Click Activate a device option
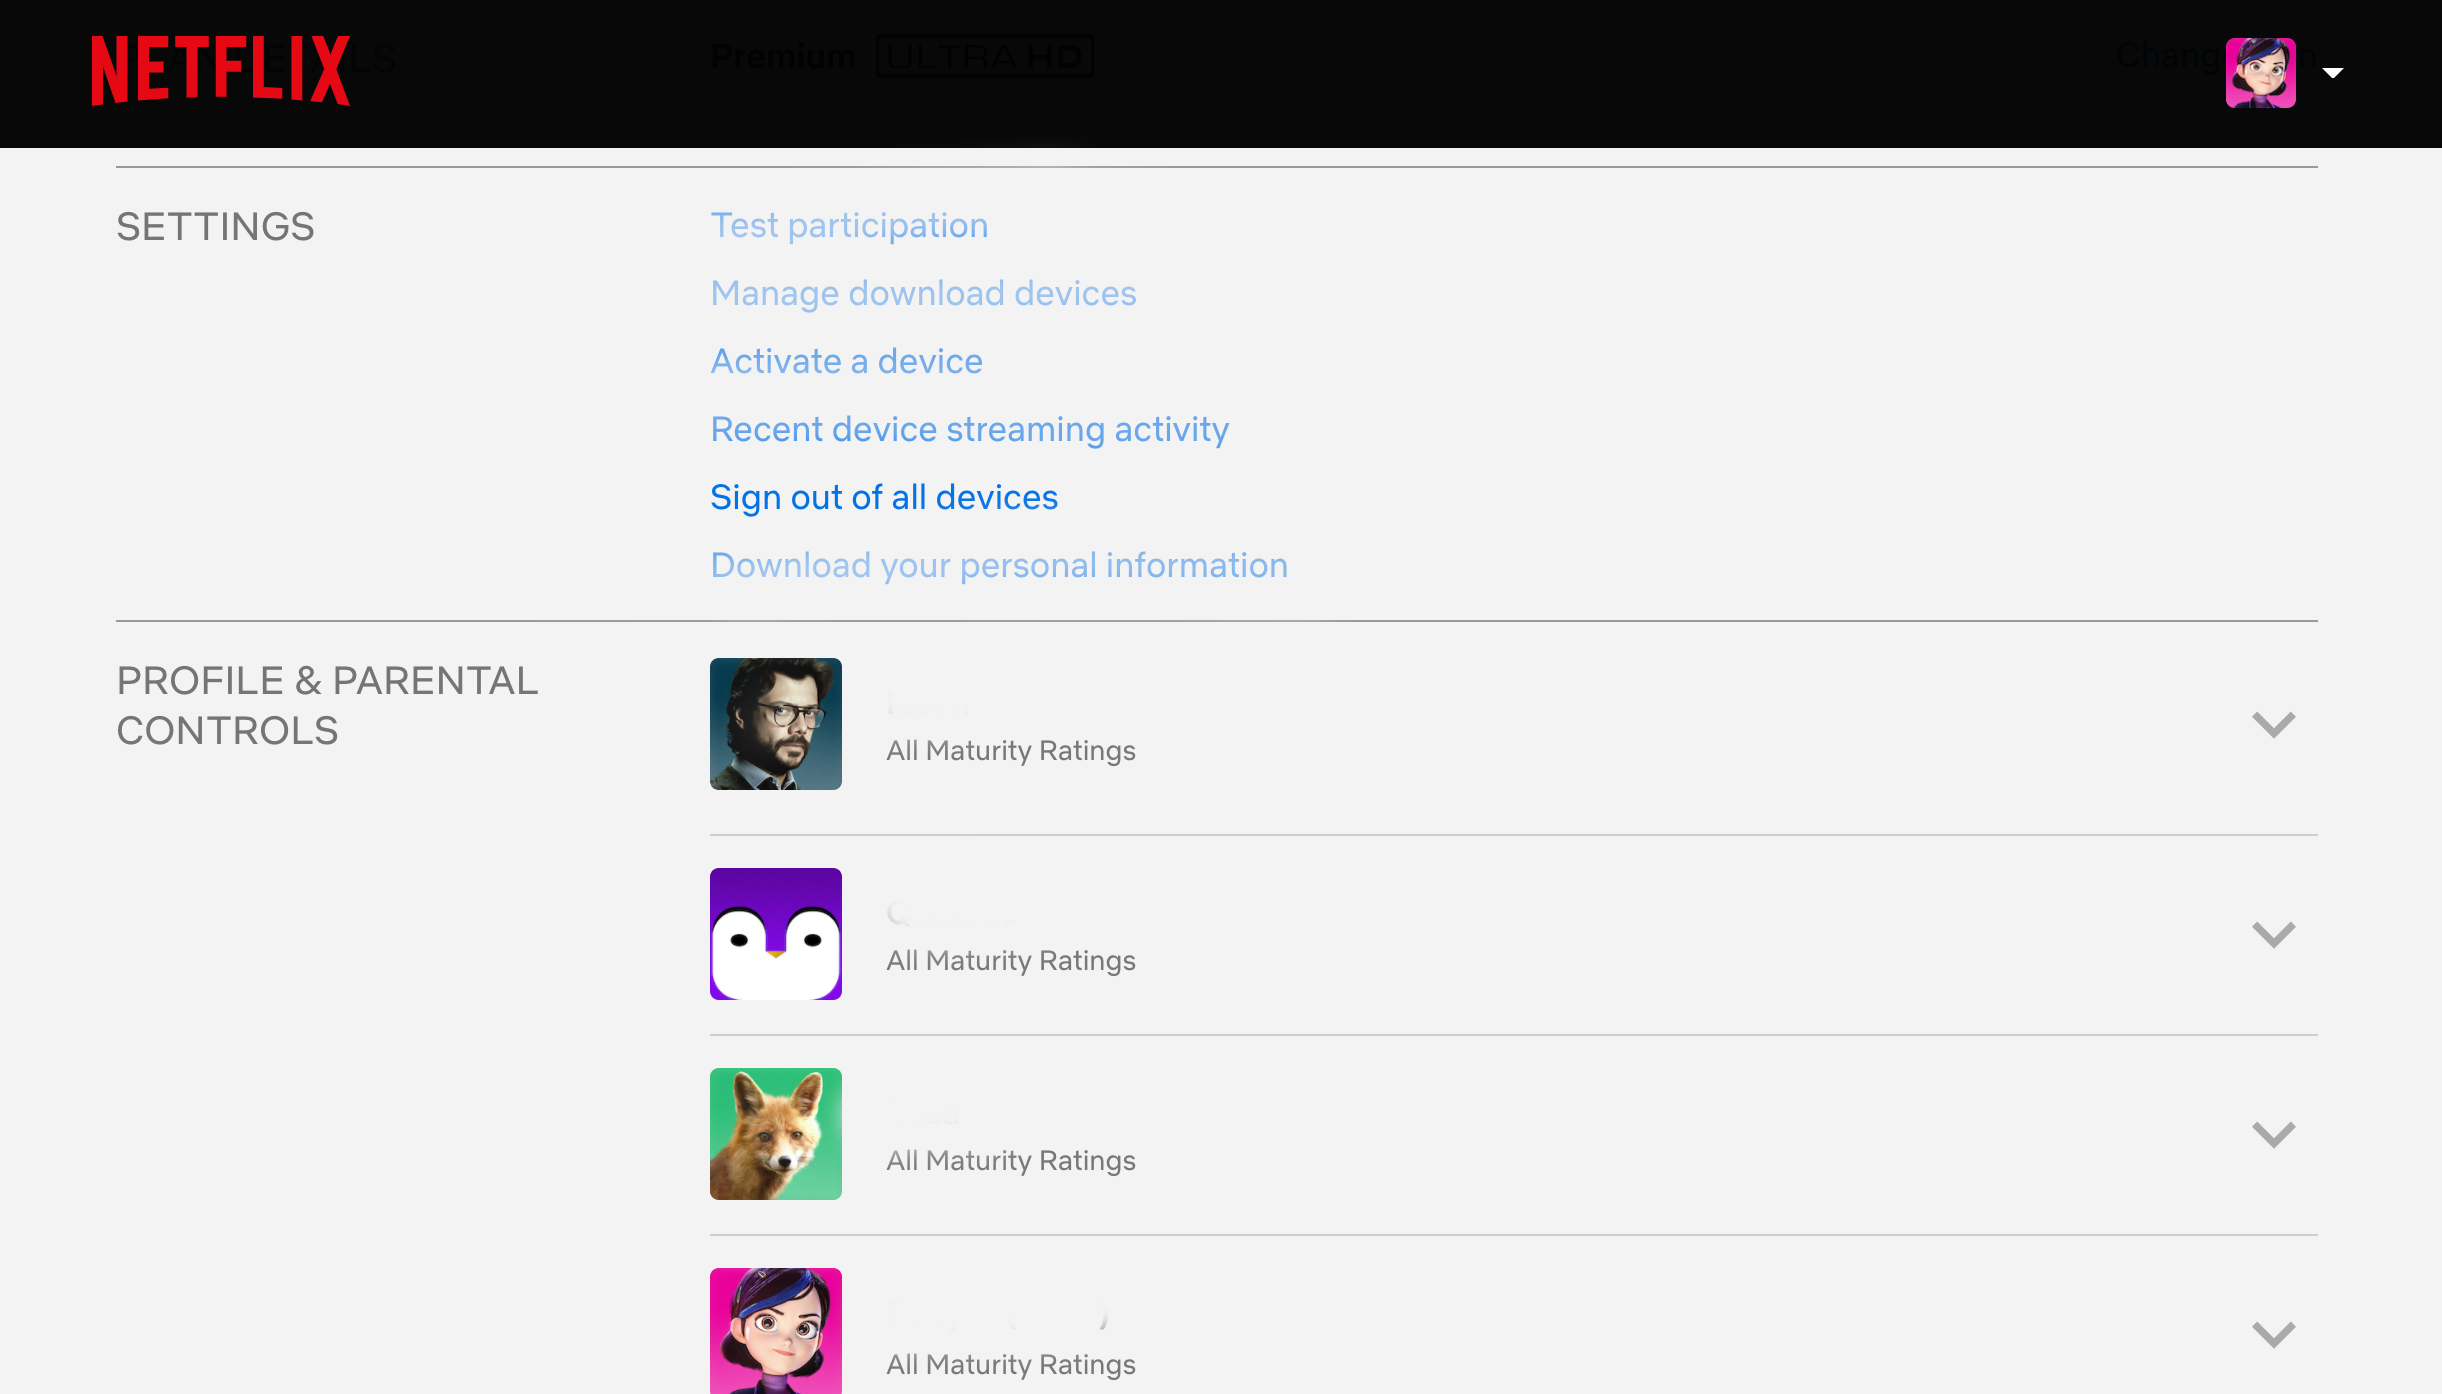The width and height of the screenshot is (2442, 1394). [847, 361]
